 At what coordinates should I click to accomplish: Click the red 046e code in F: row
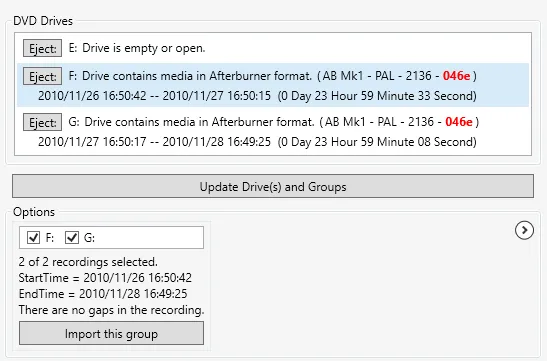point(456,76)
